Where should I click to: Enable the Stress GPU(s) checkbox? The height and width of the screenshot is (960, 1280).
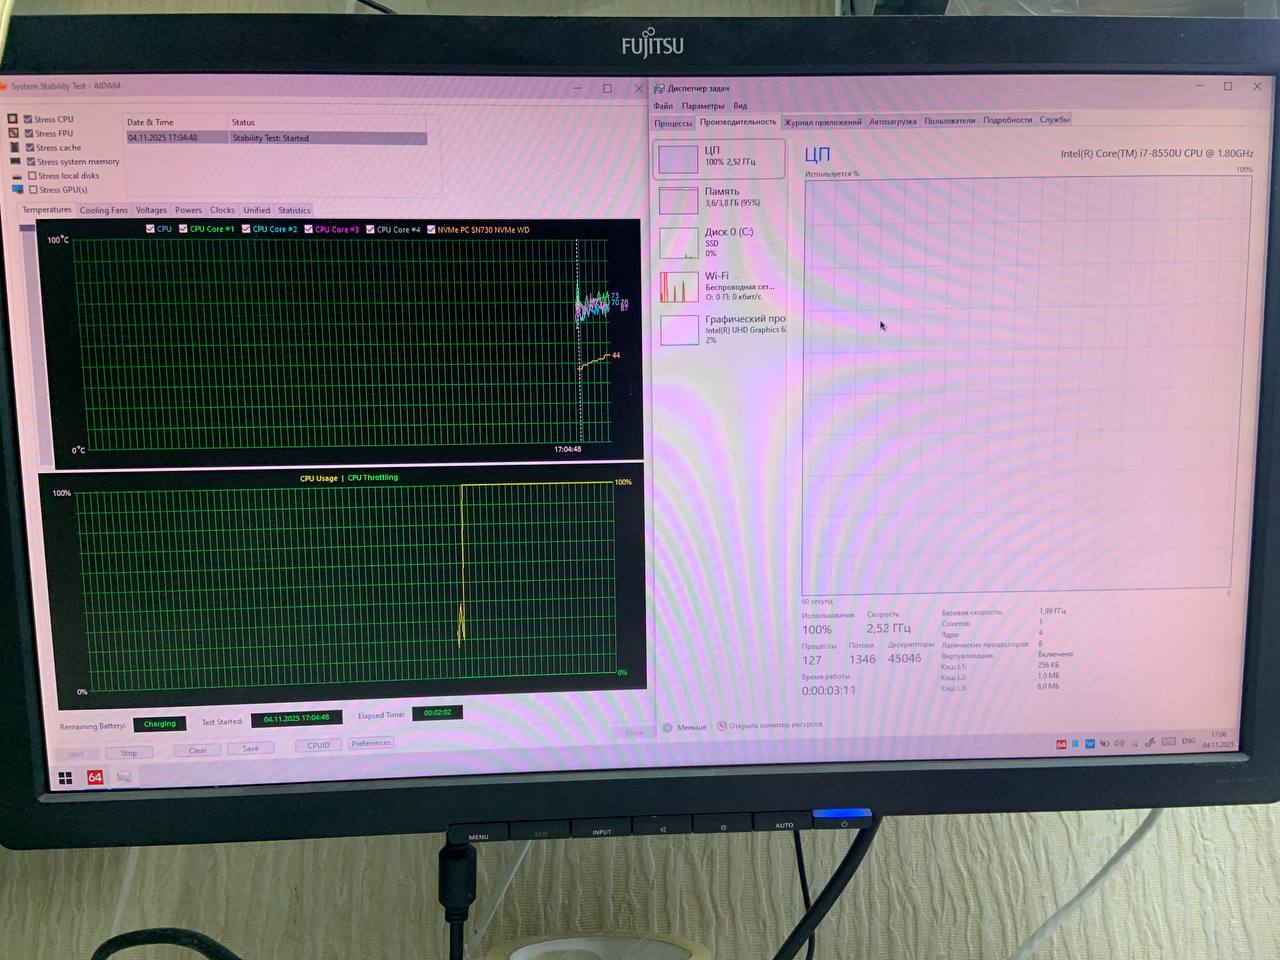click(34, 190)
